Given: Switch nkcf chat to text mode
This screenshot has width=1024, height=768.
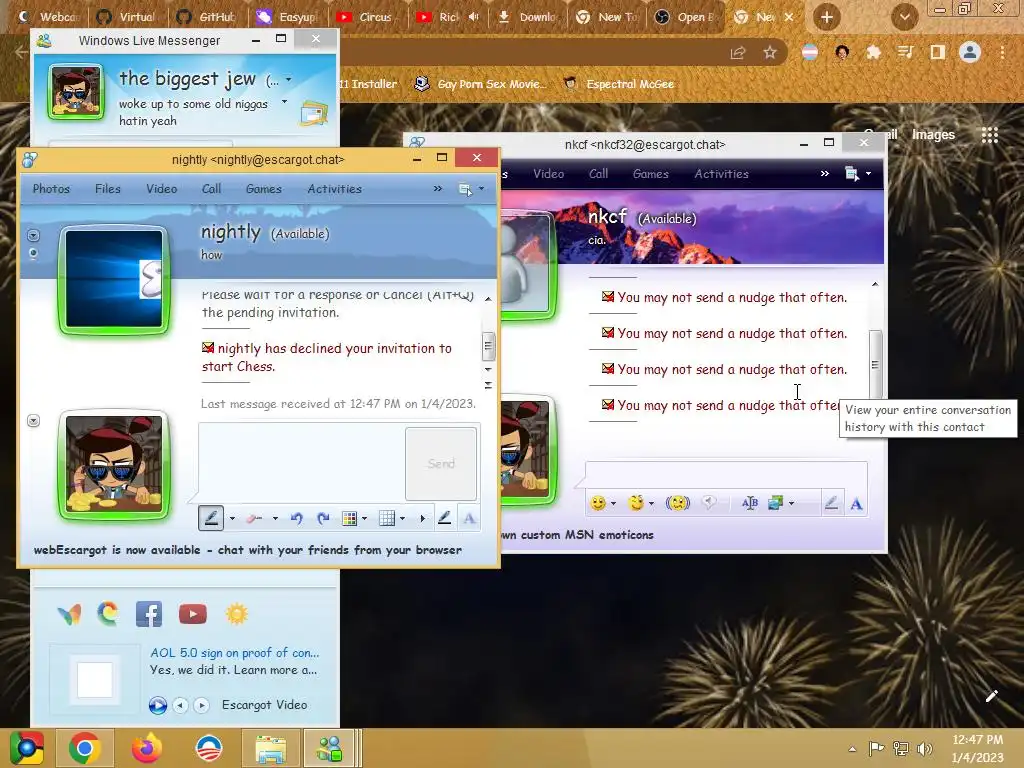Looking at the screenshot, I should (x=856, y=504).
